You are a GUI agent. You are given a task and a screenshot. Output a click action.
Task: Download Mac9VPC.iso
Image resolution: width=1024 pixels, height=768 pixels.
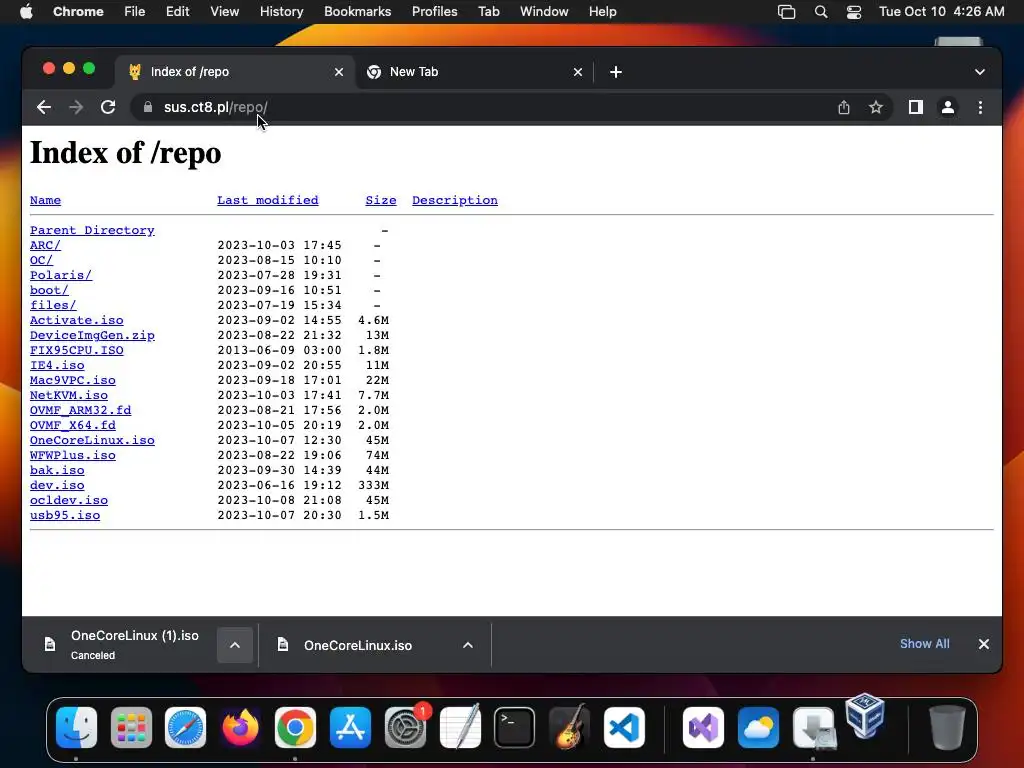pos(72,381)
